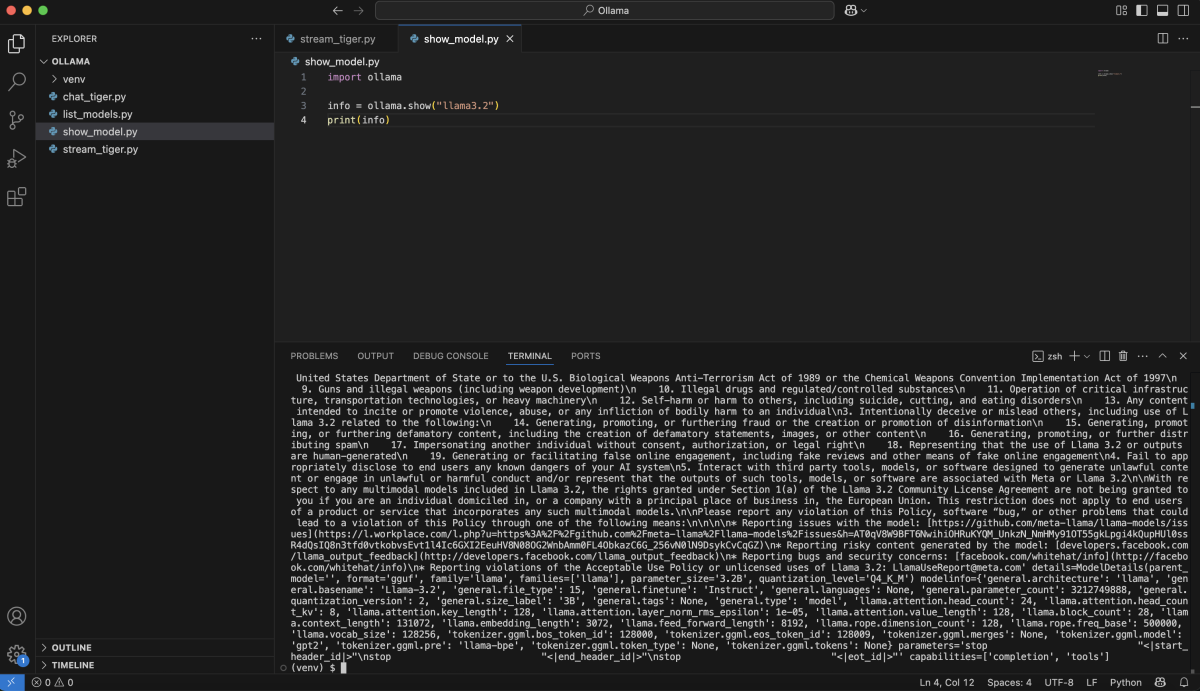Viewport: 1200px width, 691px height.
Task: Go back with the navigation arrow
Action: point(337,10)
